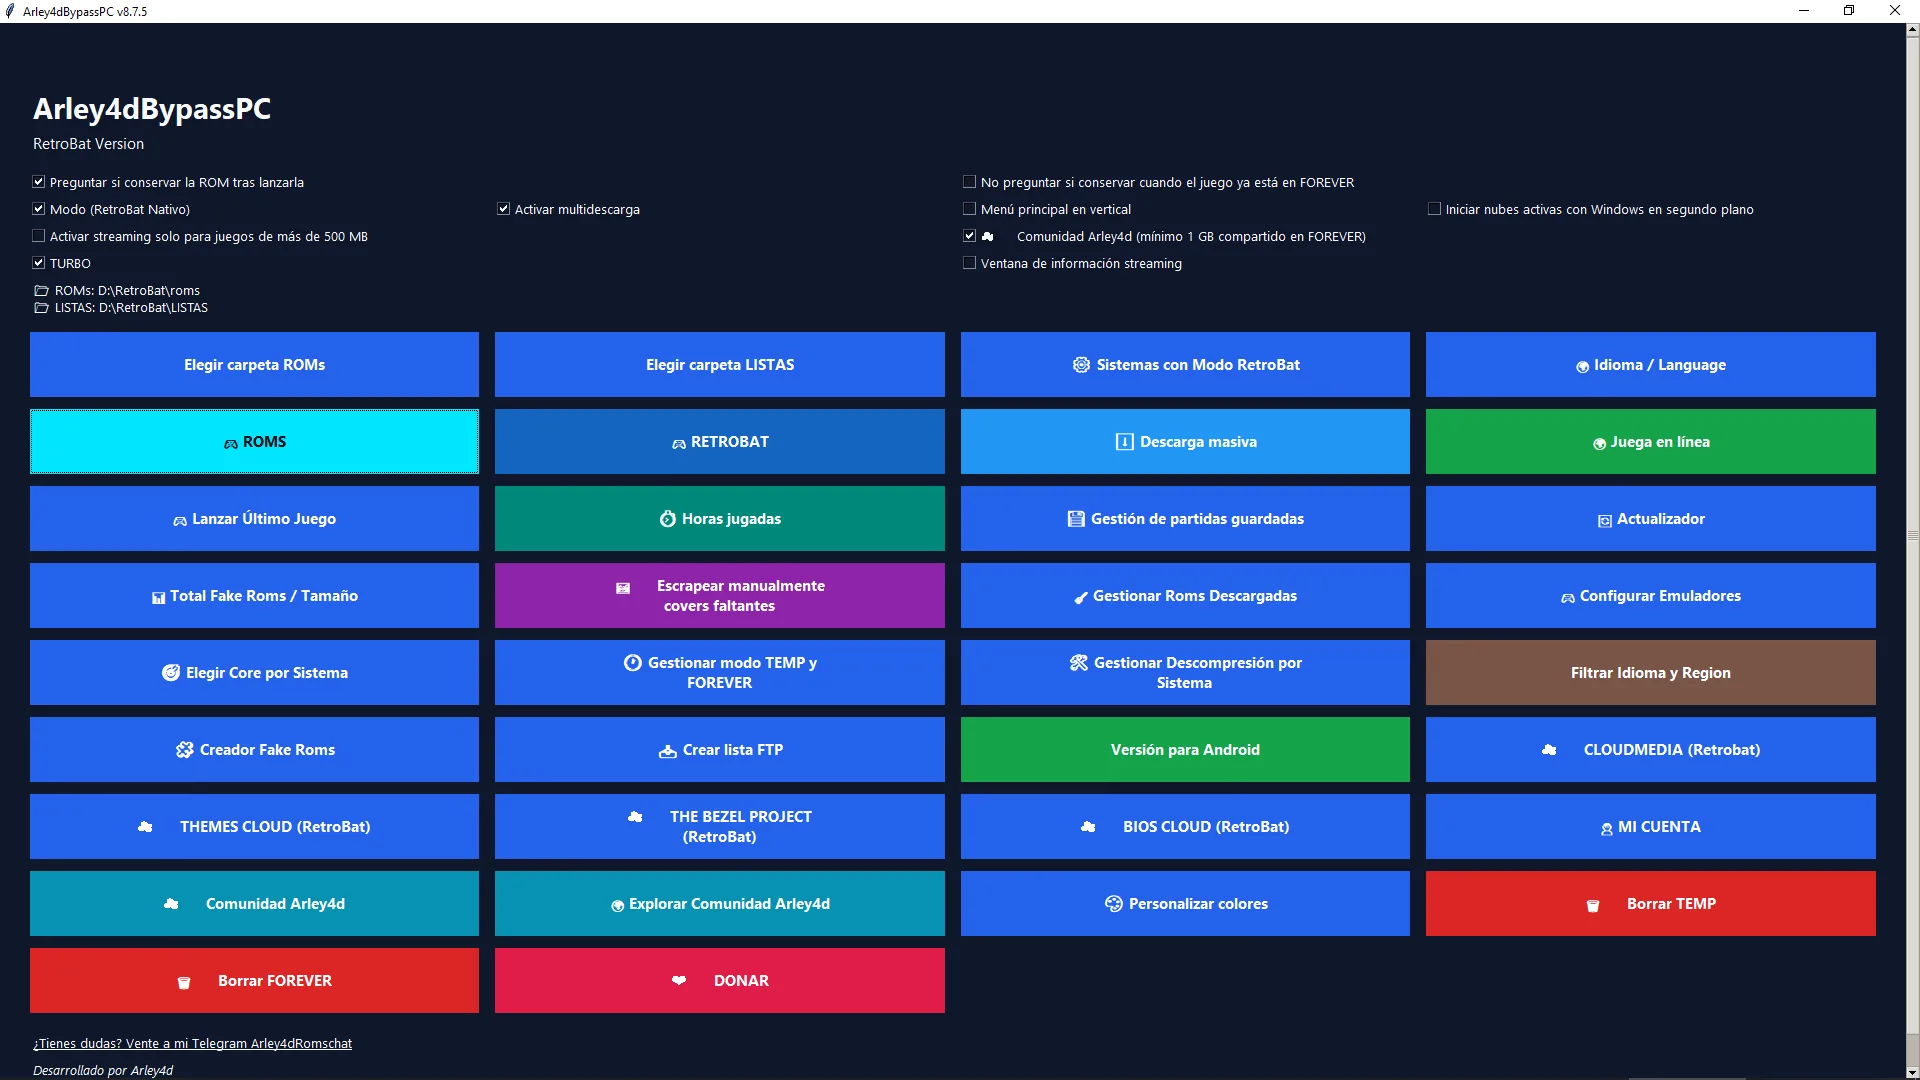Click the scrollbar down arrow
The image size is (1920, 1080).
(1913, 1074)
